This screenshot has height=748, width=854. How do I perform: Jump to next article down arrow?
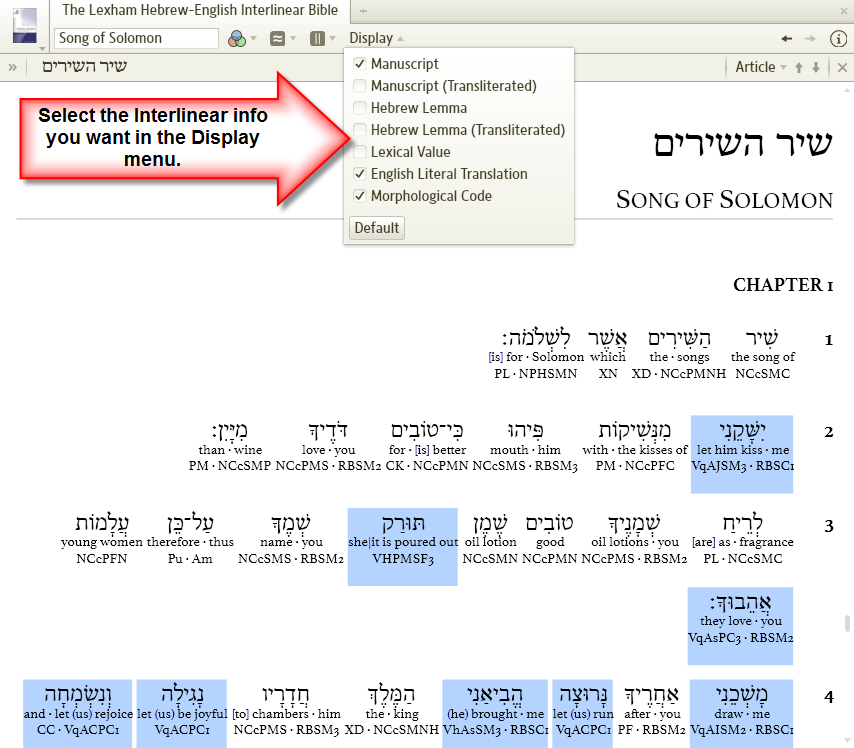816,68
